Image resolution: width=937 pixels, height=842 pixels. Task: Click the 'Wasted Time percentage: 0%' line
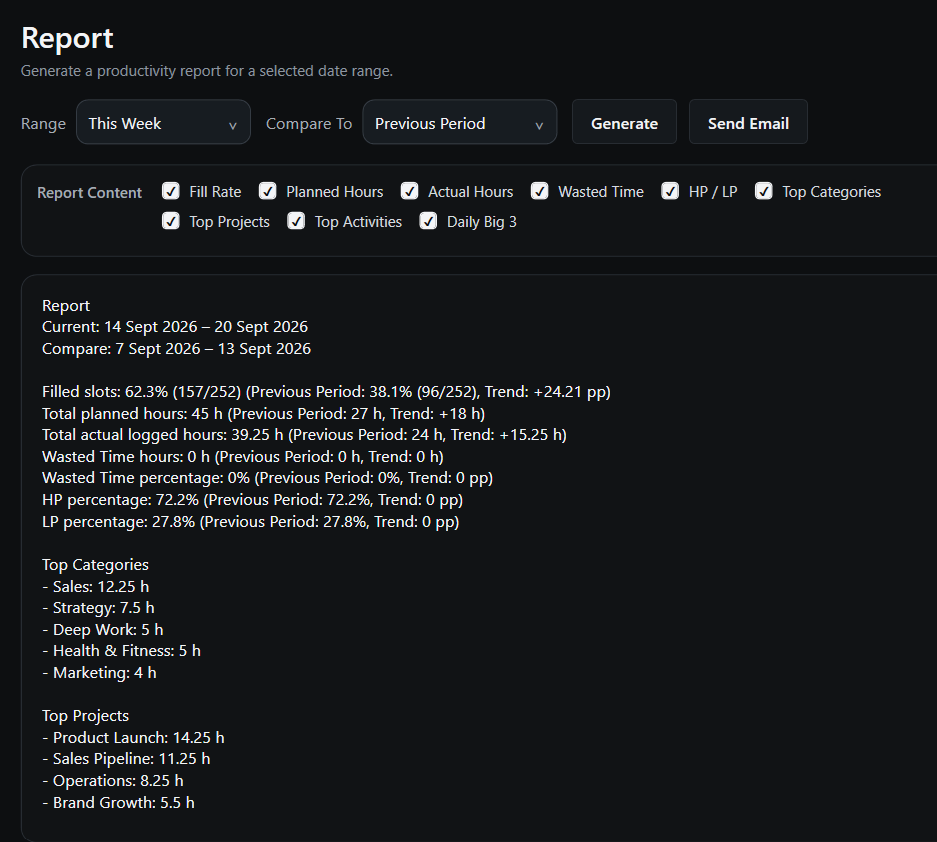tap(268, 478)
